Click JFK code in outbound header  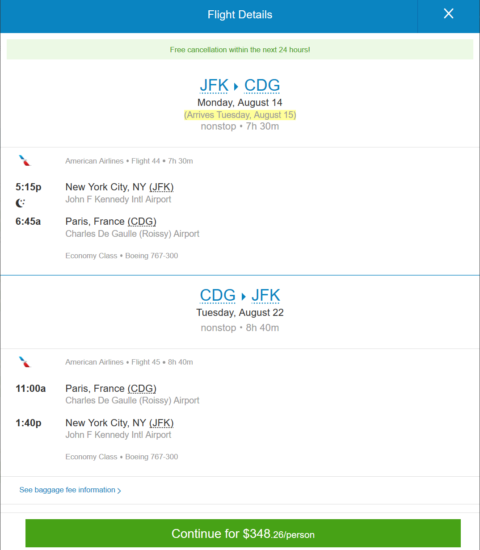pos(214,85)
